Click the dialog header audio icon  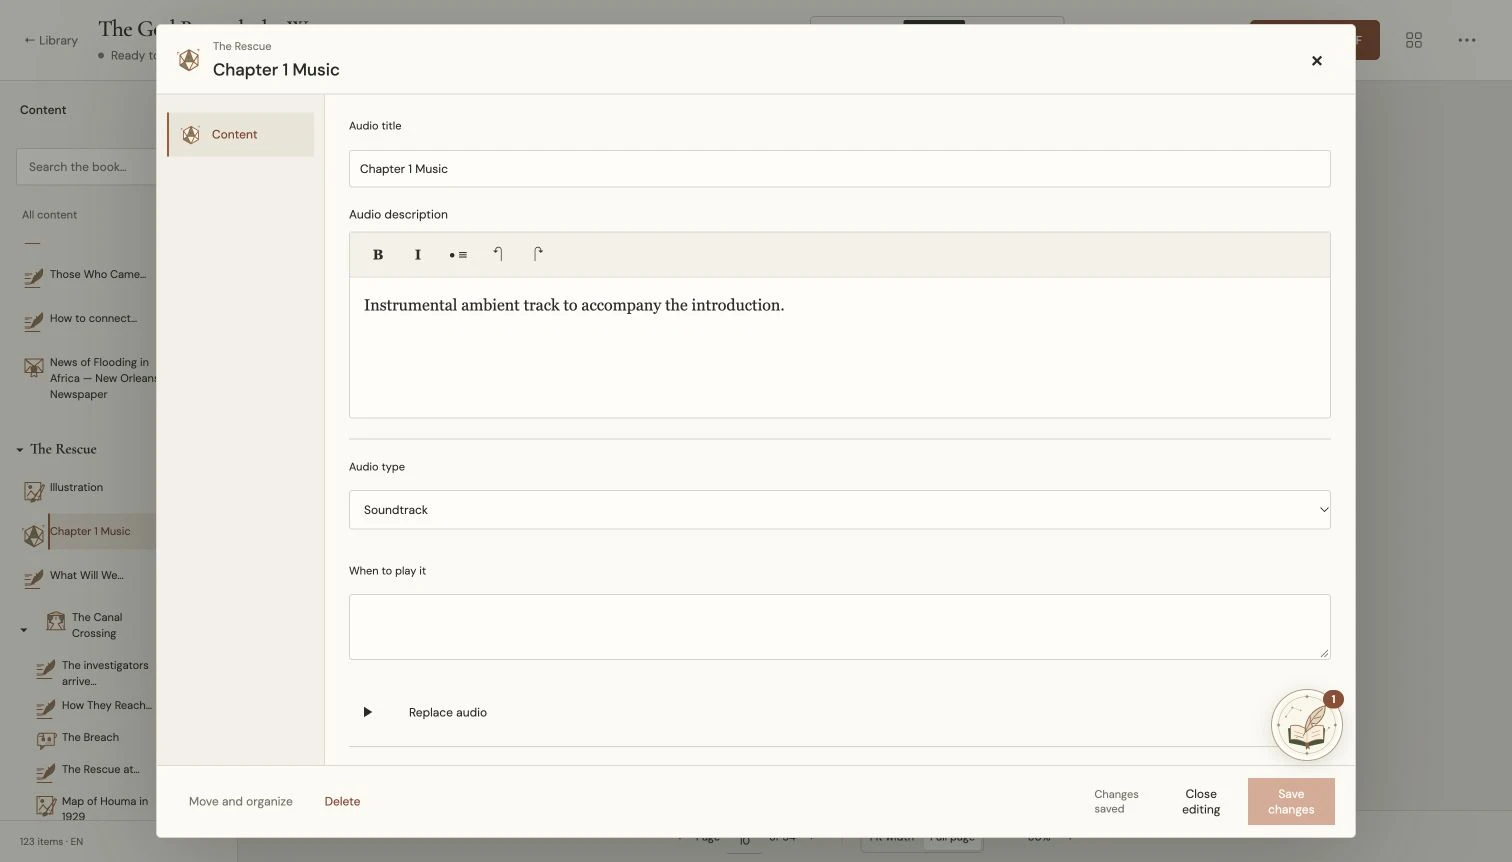[188, 60]
